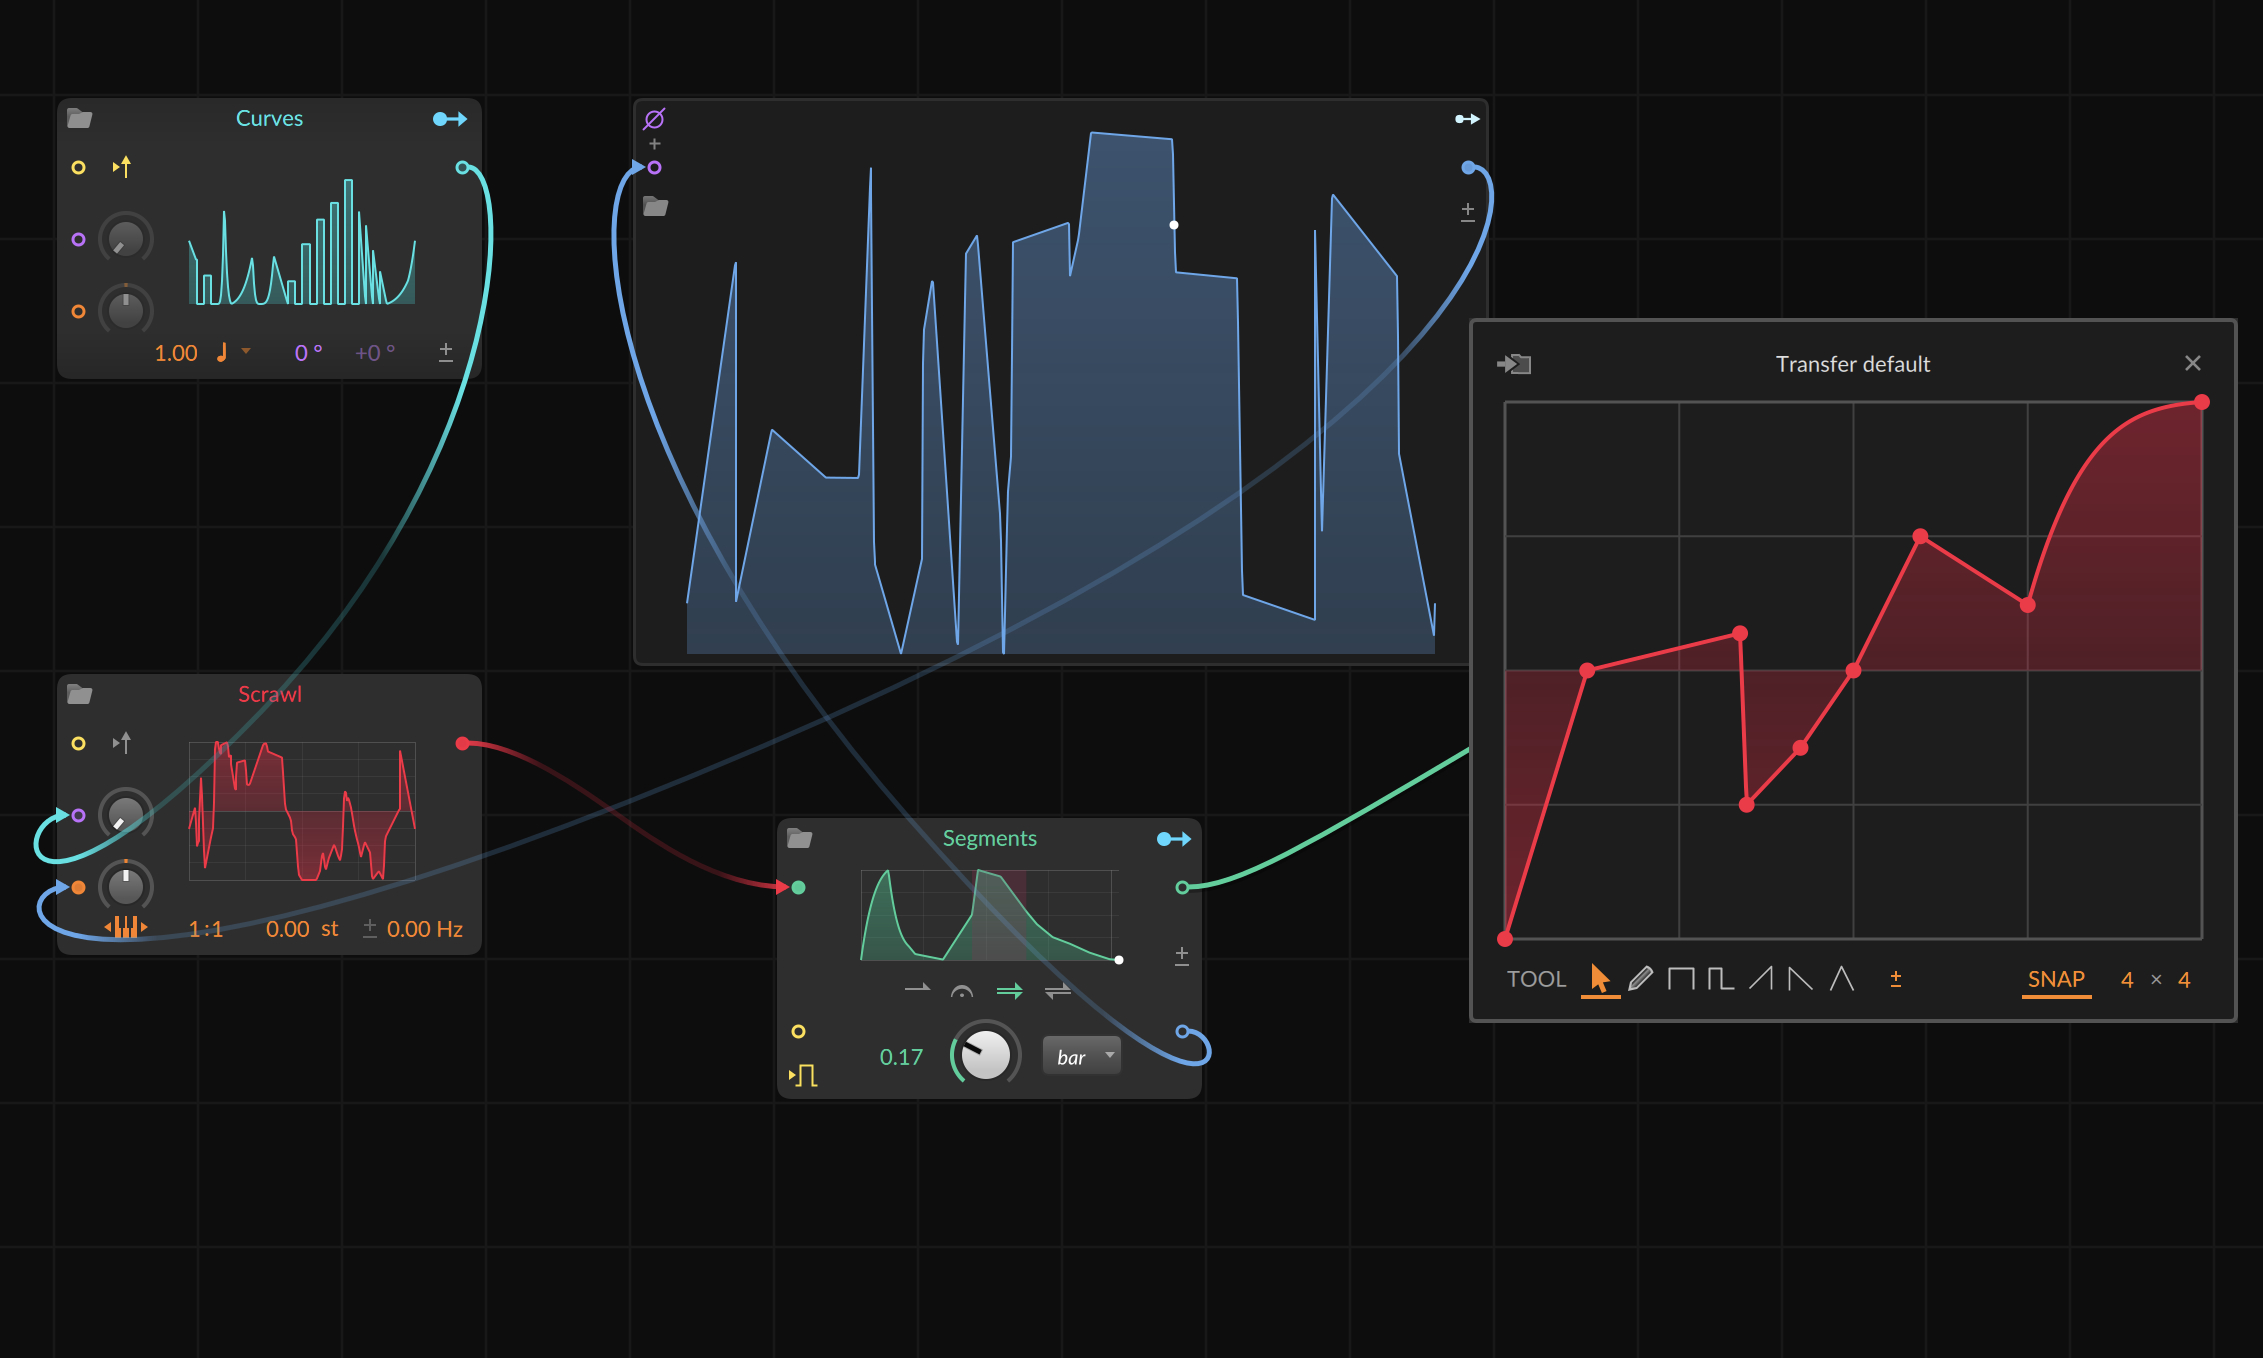Viewport: 2263px width, 1358px height.
Task: Select the curve sustain mode icon in Segments
Action: [962, 992]
